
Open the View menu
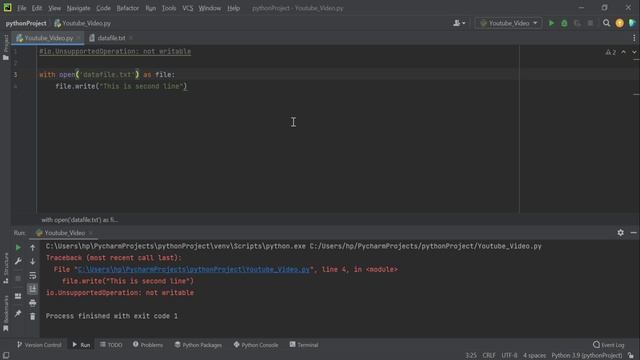pyautogui.click(x=54, y=8)
